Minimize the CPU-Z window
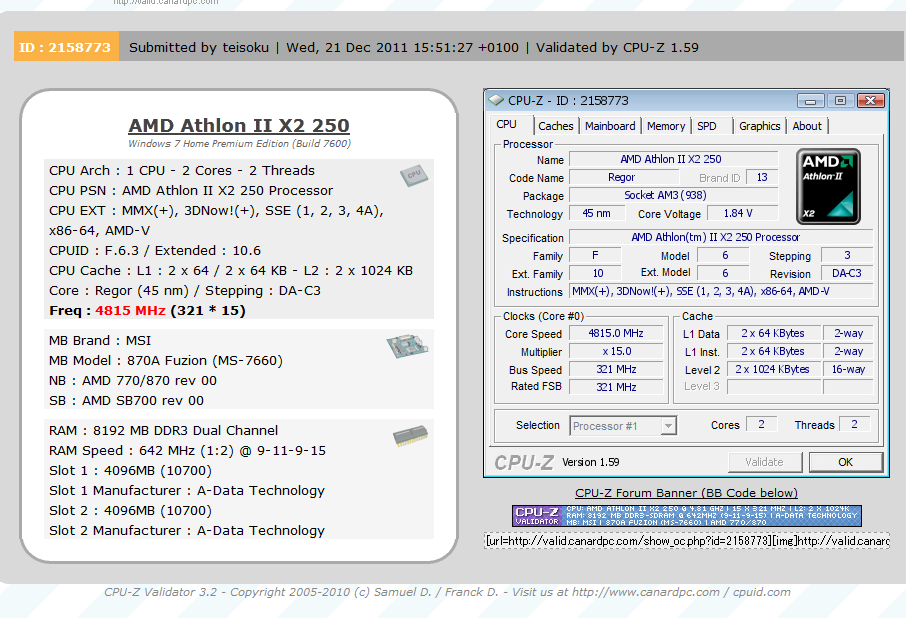Viewport: 906px width, 618px height. click(811, 101)
